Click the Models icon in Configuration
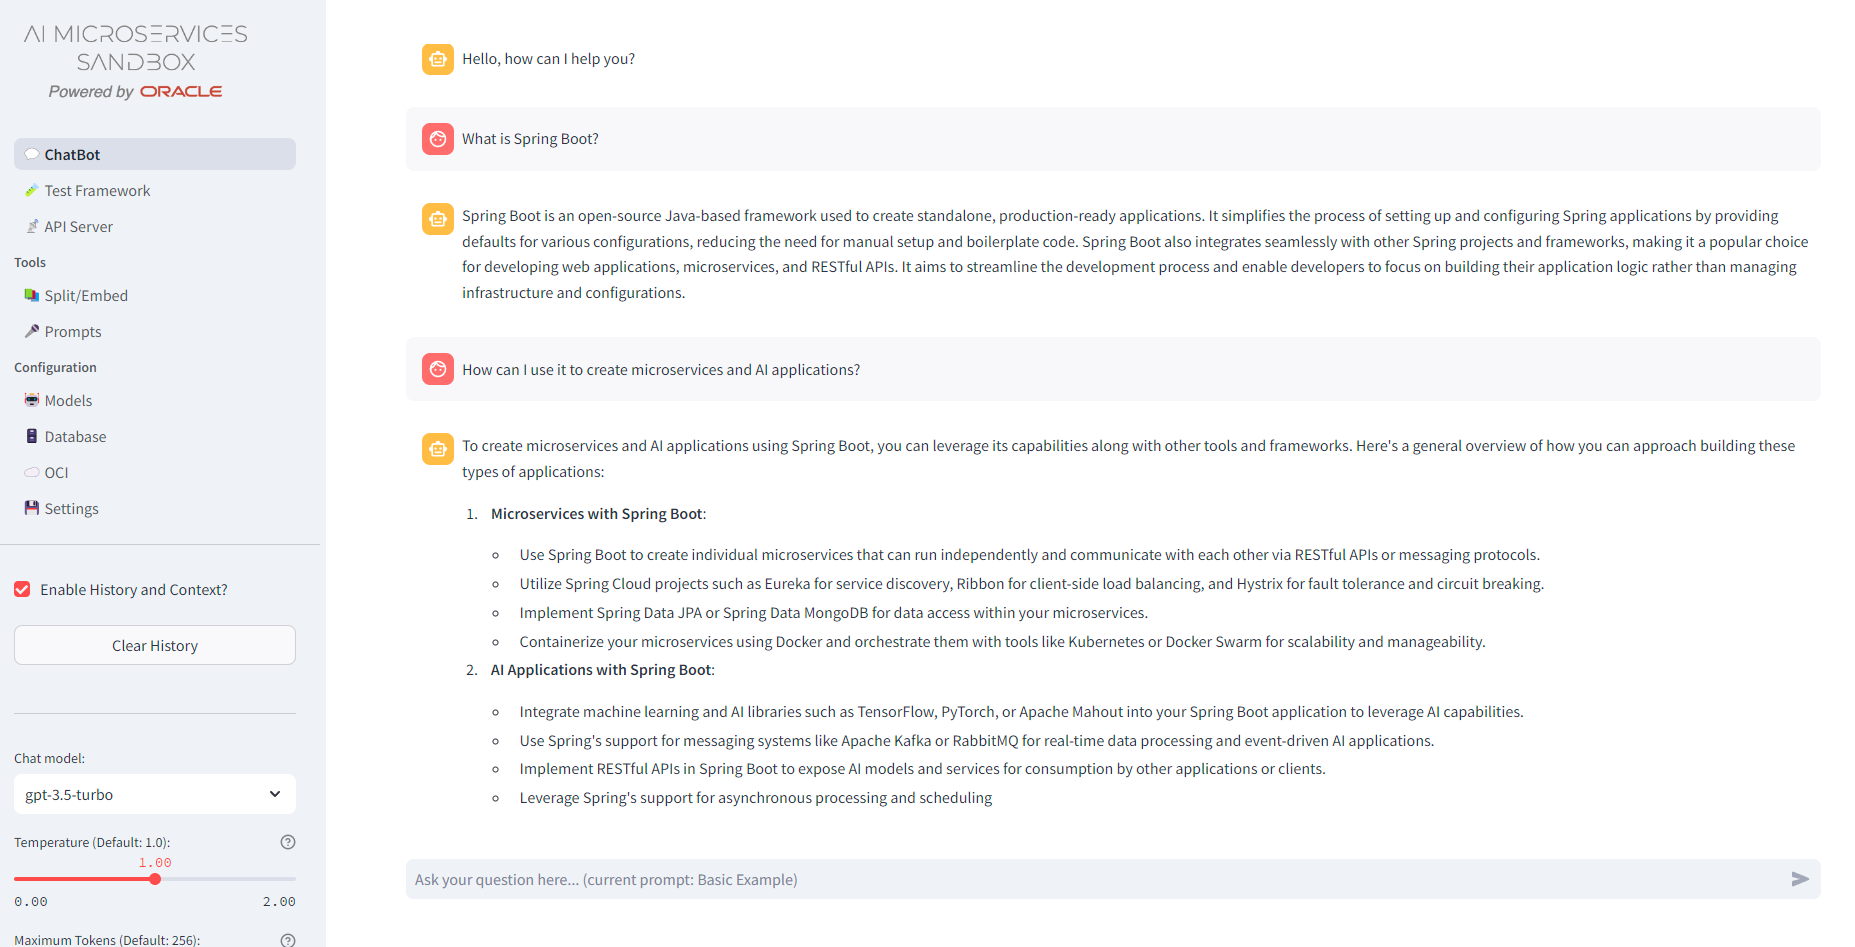Screen dimensions: 1855x947 pos(32,400)
